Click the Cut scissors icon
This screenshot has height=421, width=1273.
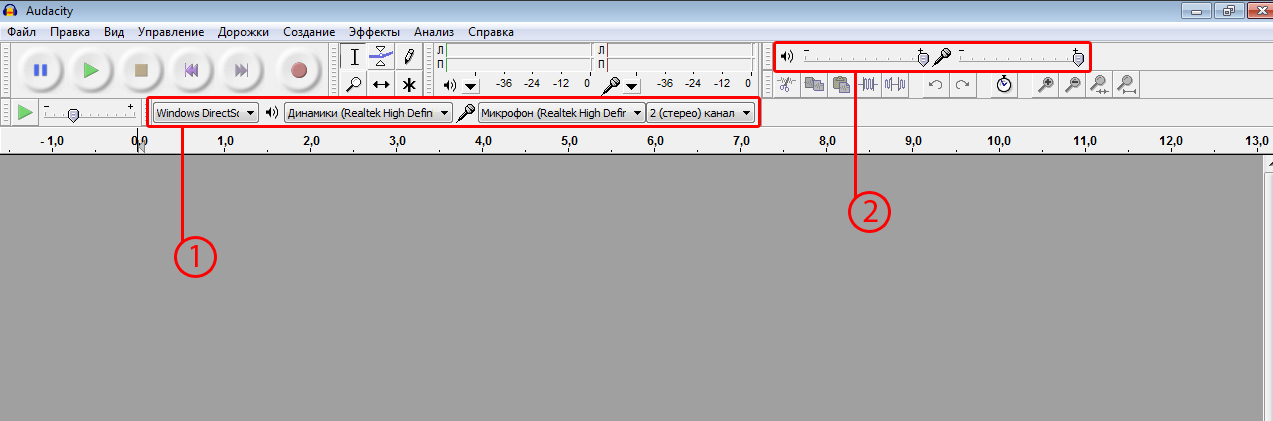pos(787,85)
